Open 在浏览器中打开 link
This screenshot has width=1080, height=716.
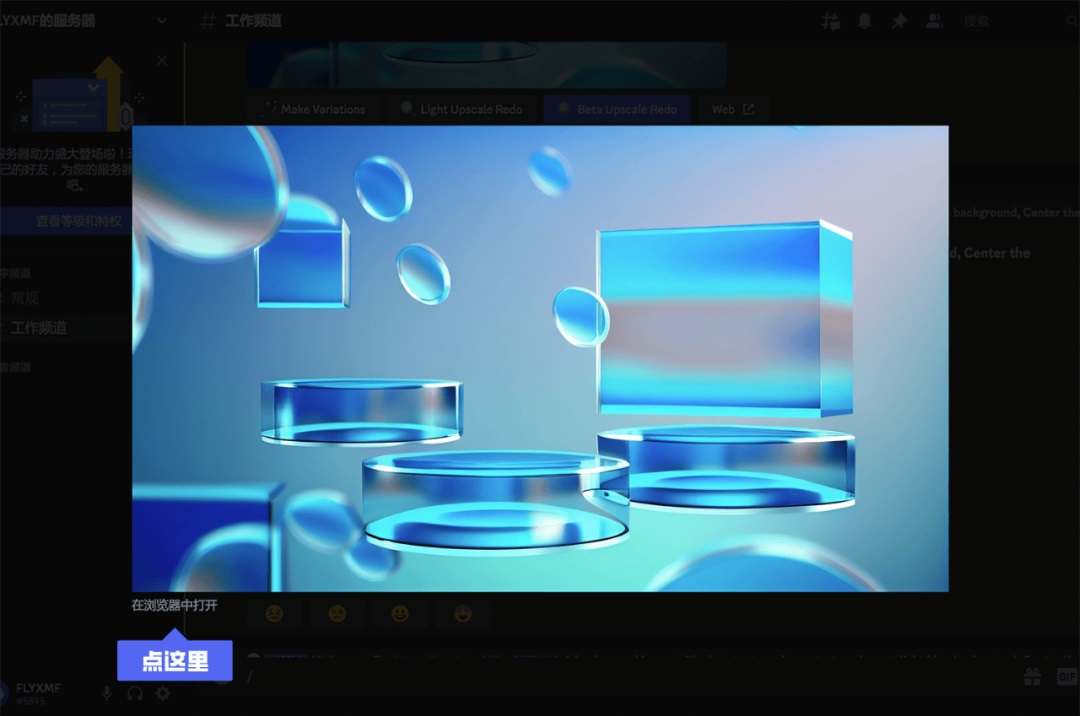(x=176, y=605)
